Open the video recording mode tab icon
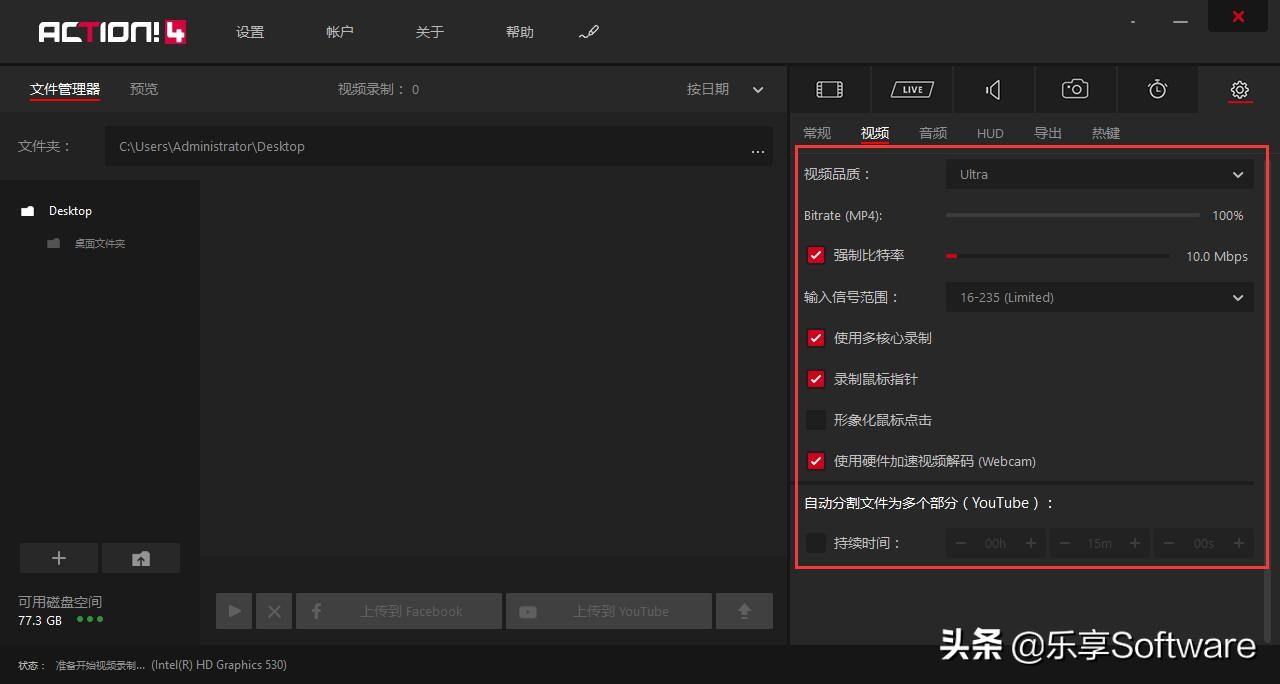The width and height of the screenshot is (1280, 684). pos(829,89)
